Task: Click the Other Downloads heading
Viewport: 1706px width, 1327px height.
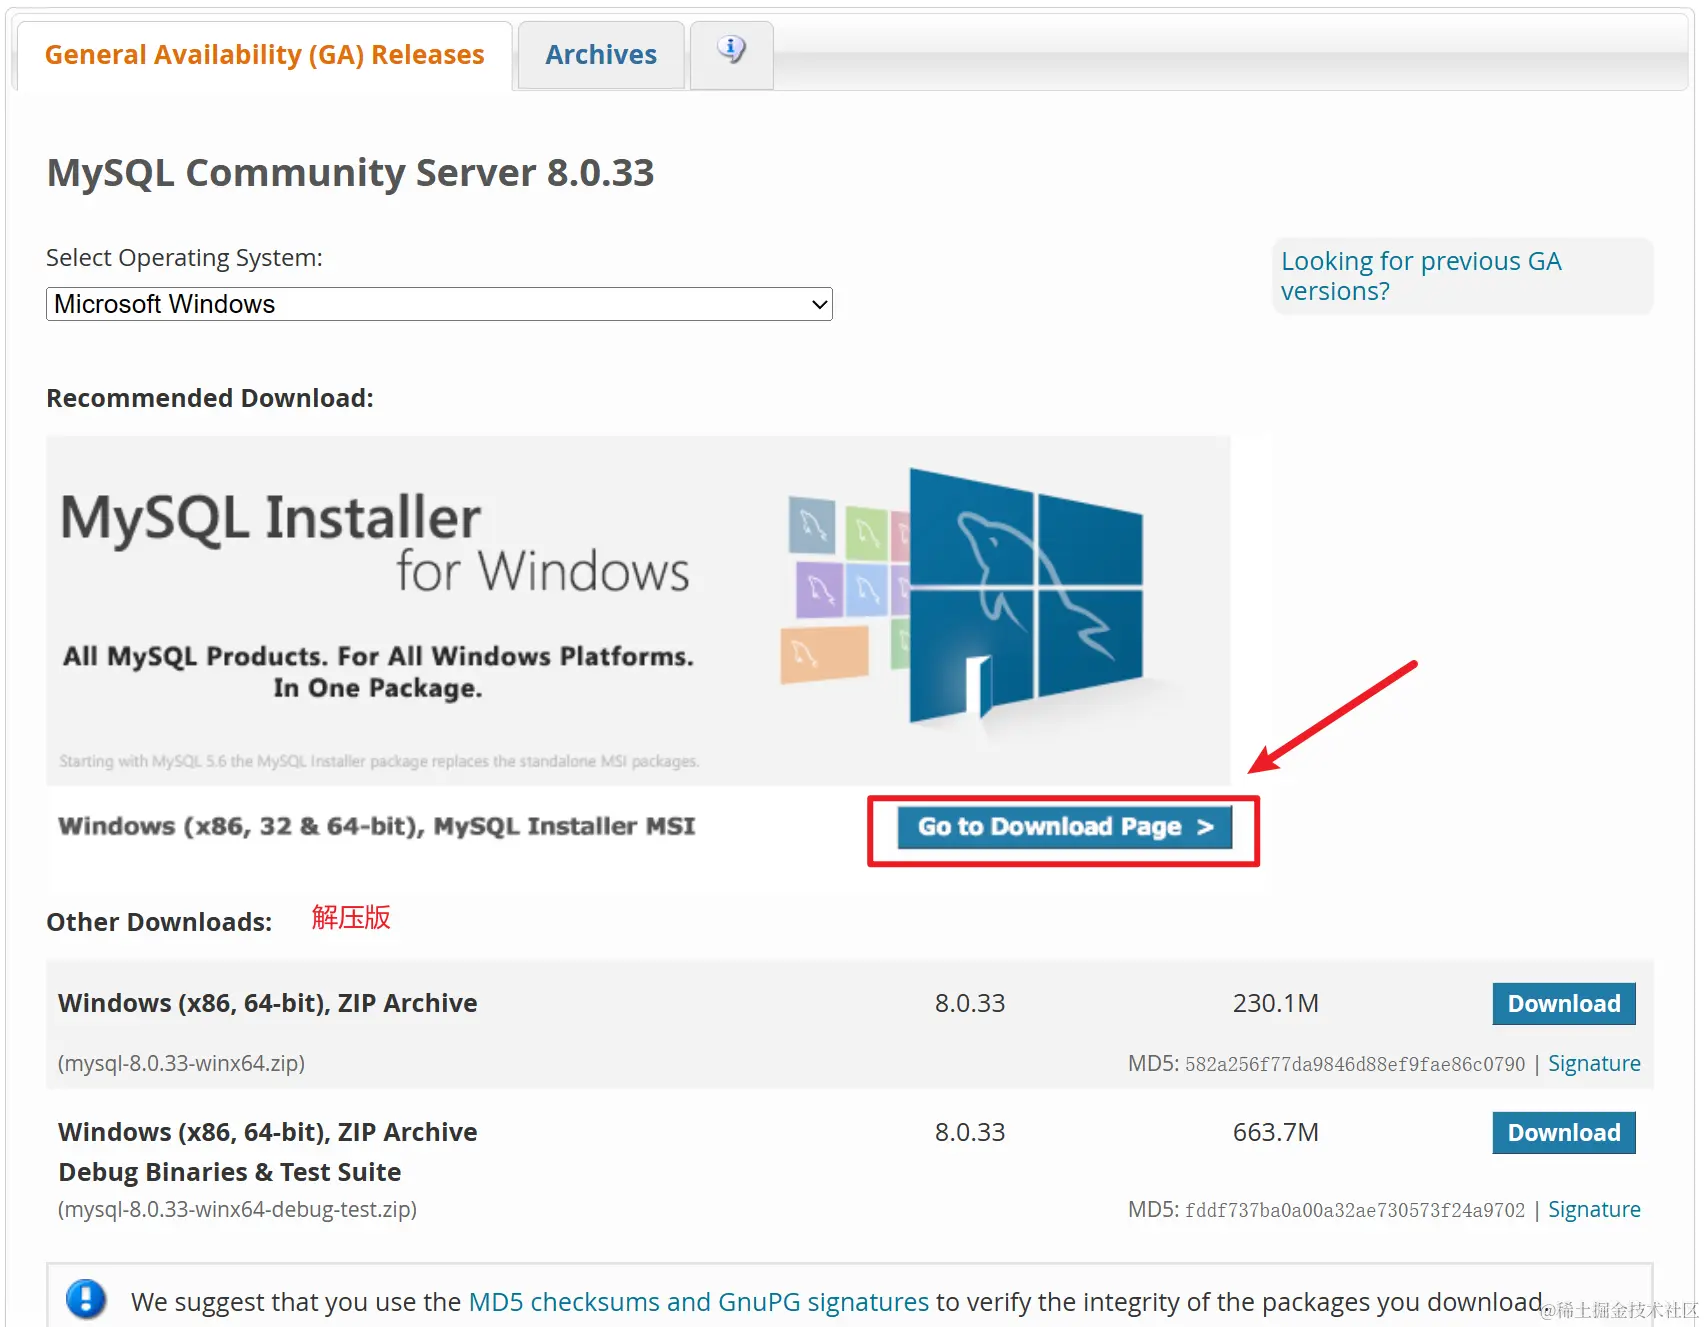Action: [x=159, y=922]
